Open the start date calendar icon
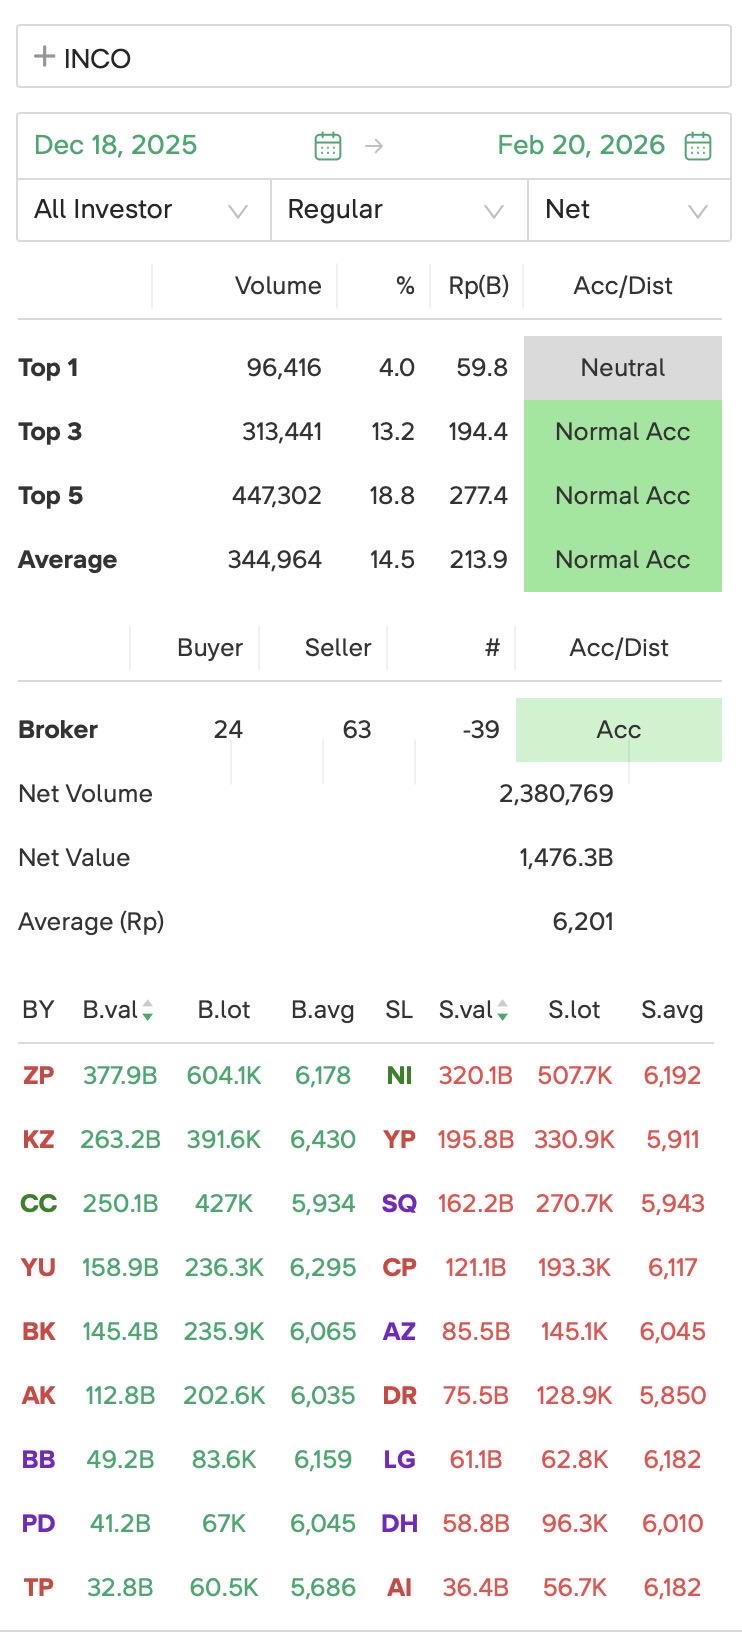This screenshot has width=742, height=1632. click(x=328, y=146)
